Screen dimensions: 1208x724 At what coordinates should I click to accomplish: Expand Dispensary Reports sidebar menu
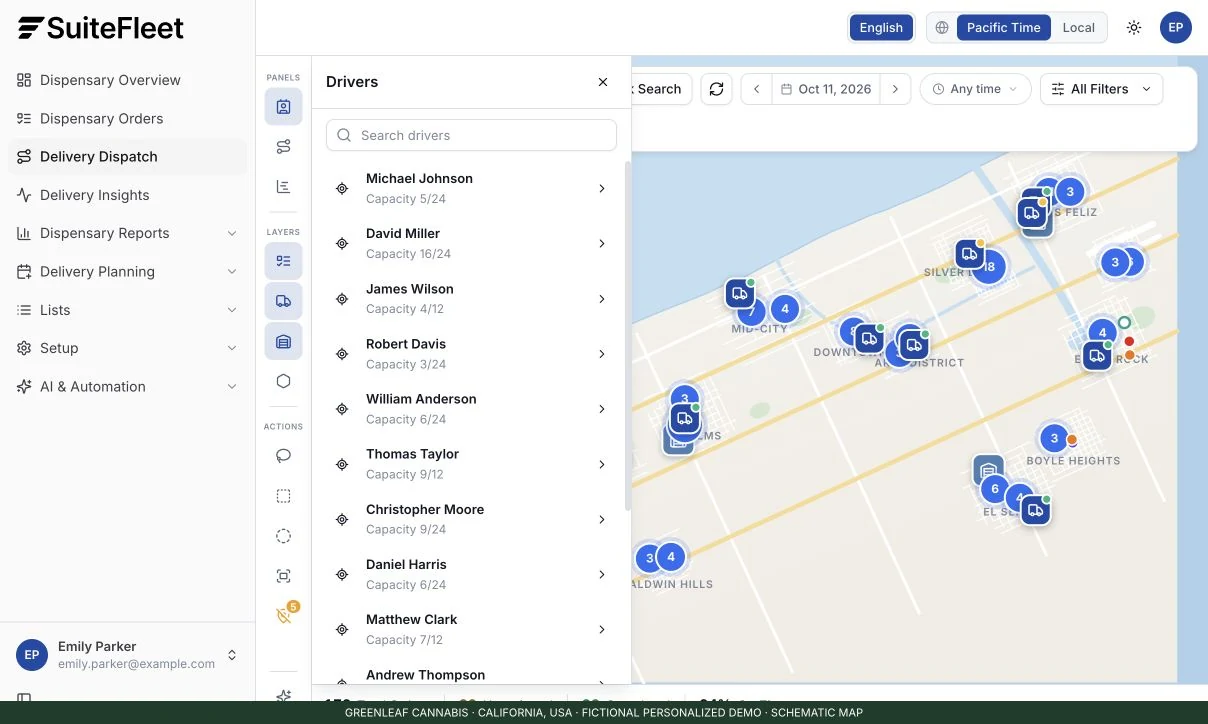127,233
